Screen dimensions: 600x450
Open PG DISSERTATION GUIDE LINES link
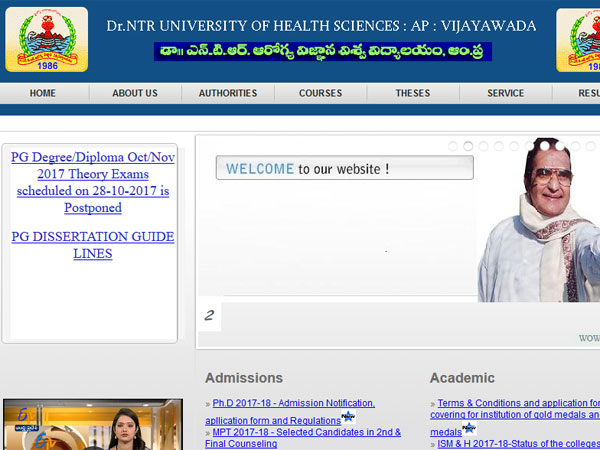(x=92, y=245)
